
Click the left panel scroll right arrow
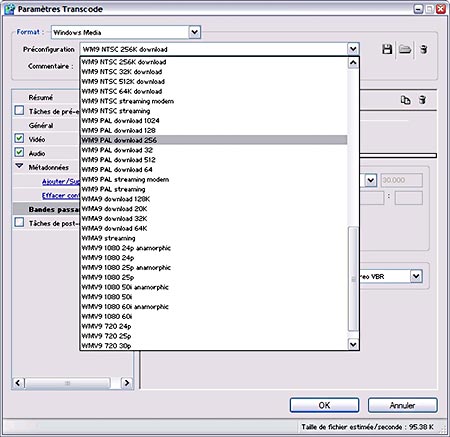click(126, 383)
